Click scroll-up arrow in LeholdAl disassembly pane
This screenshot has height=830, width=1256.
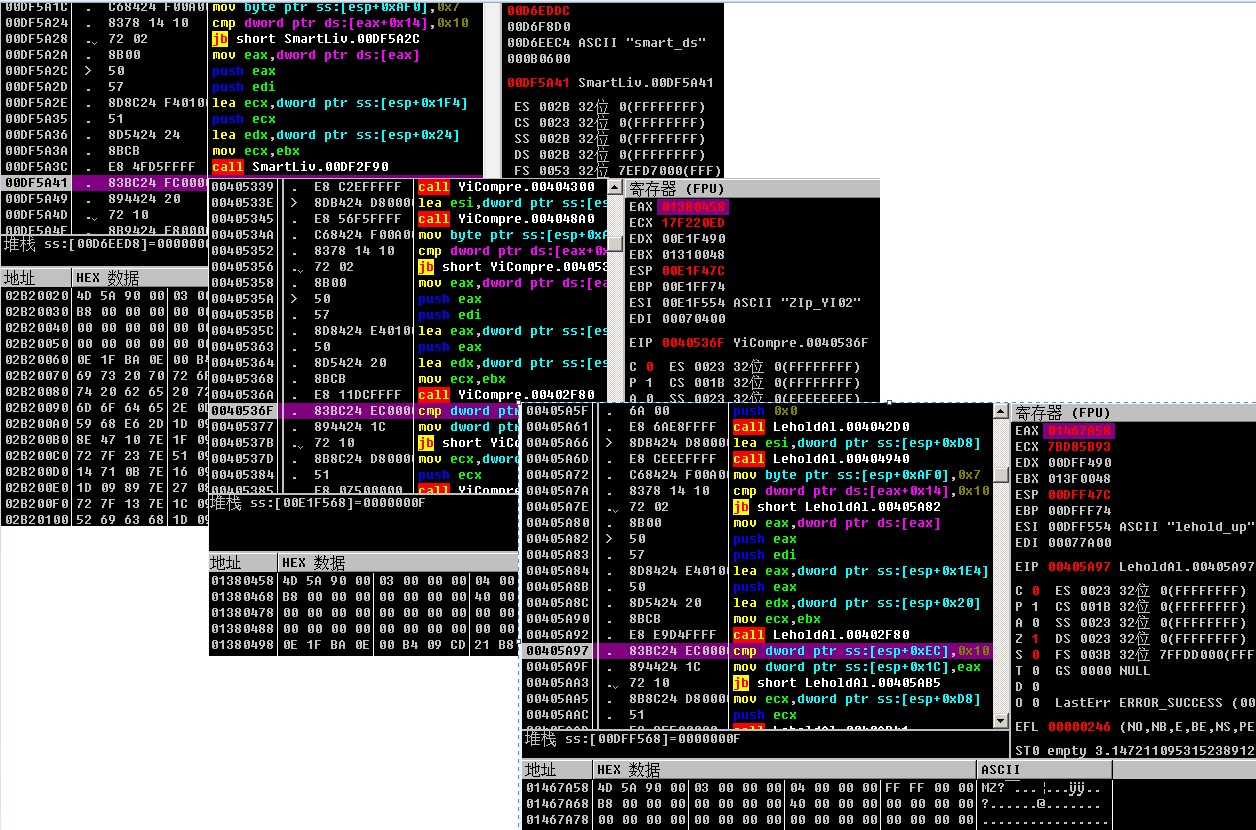pyautogui.click(x=1000, y=411)
